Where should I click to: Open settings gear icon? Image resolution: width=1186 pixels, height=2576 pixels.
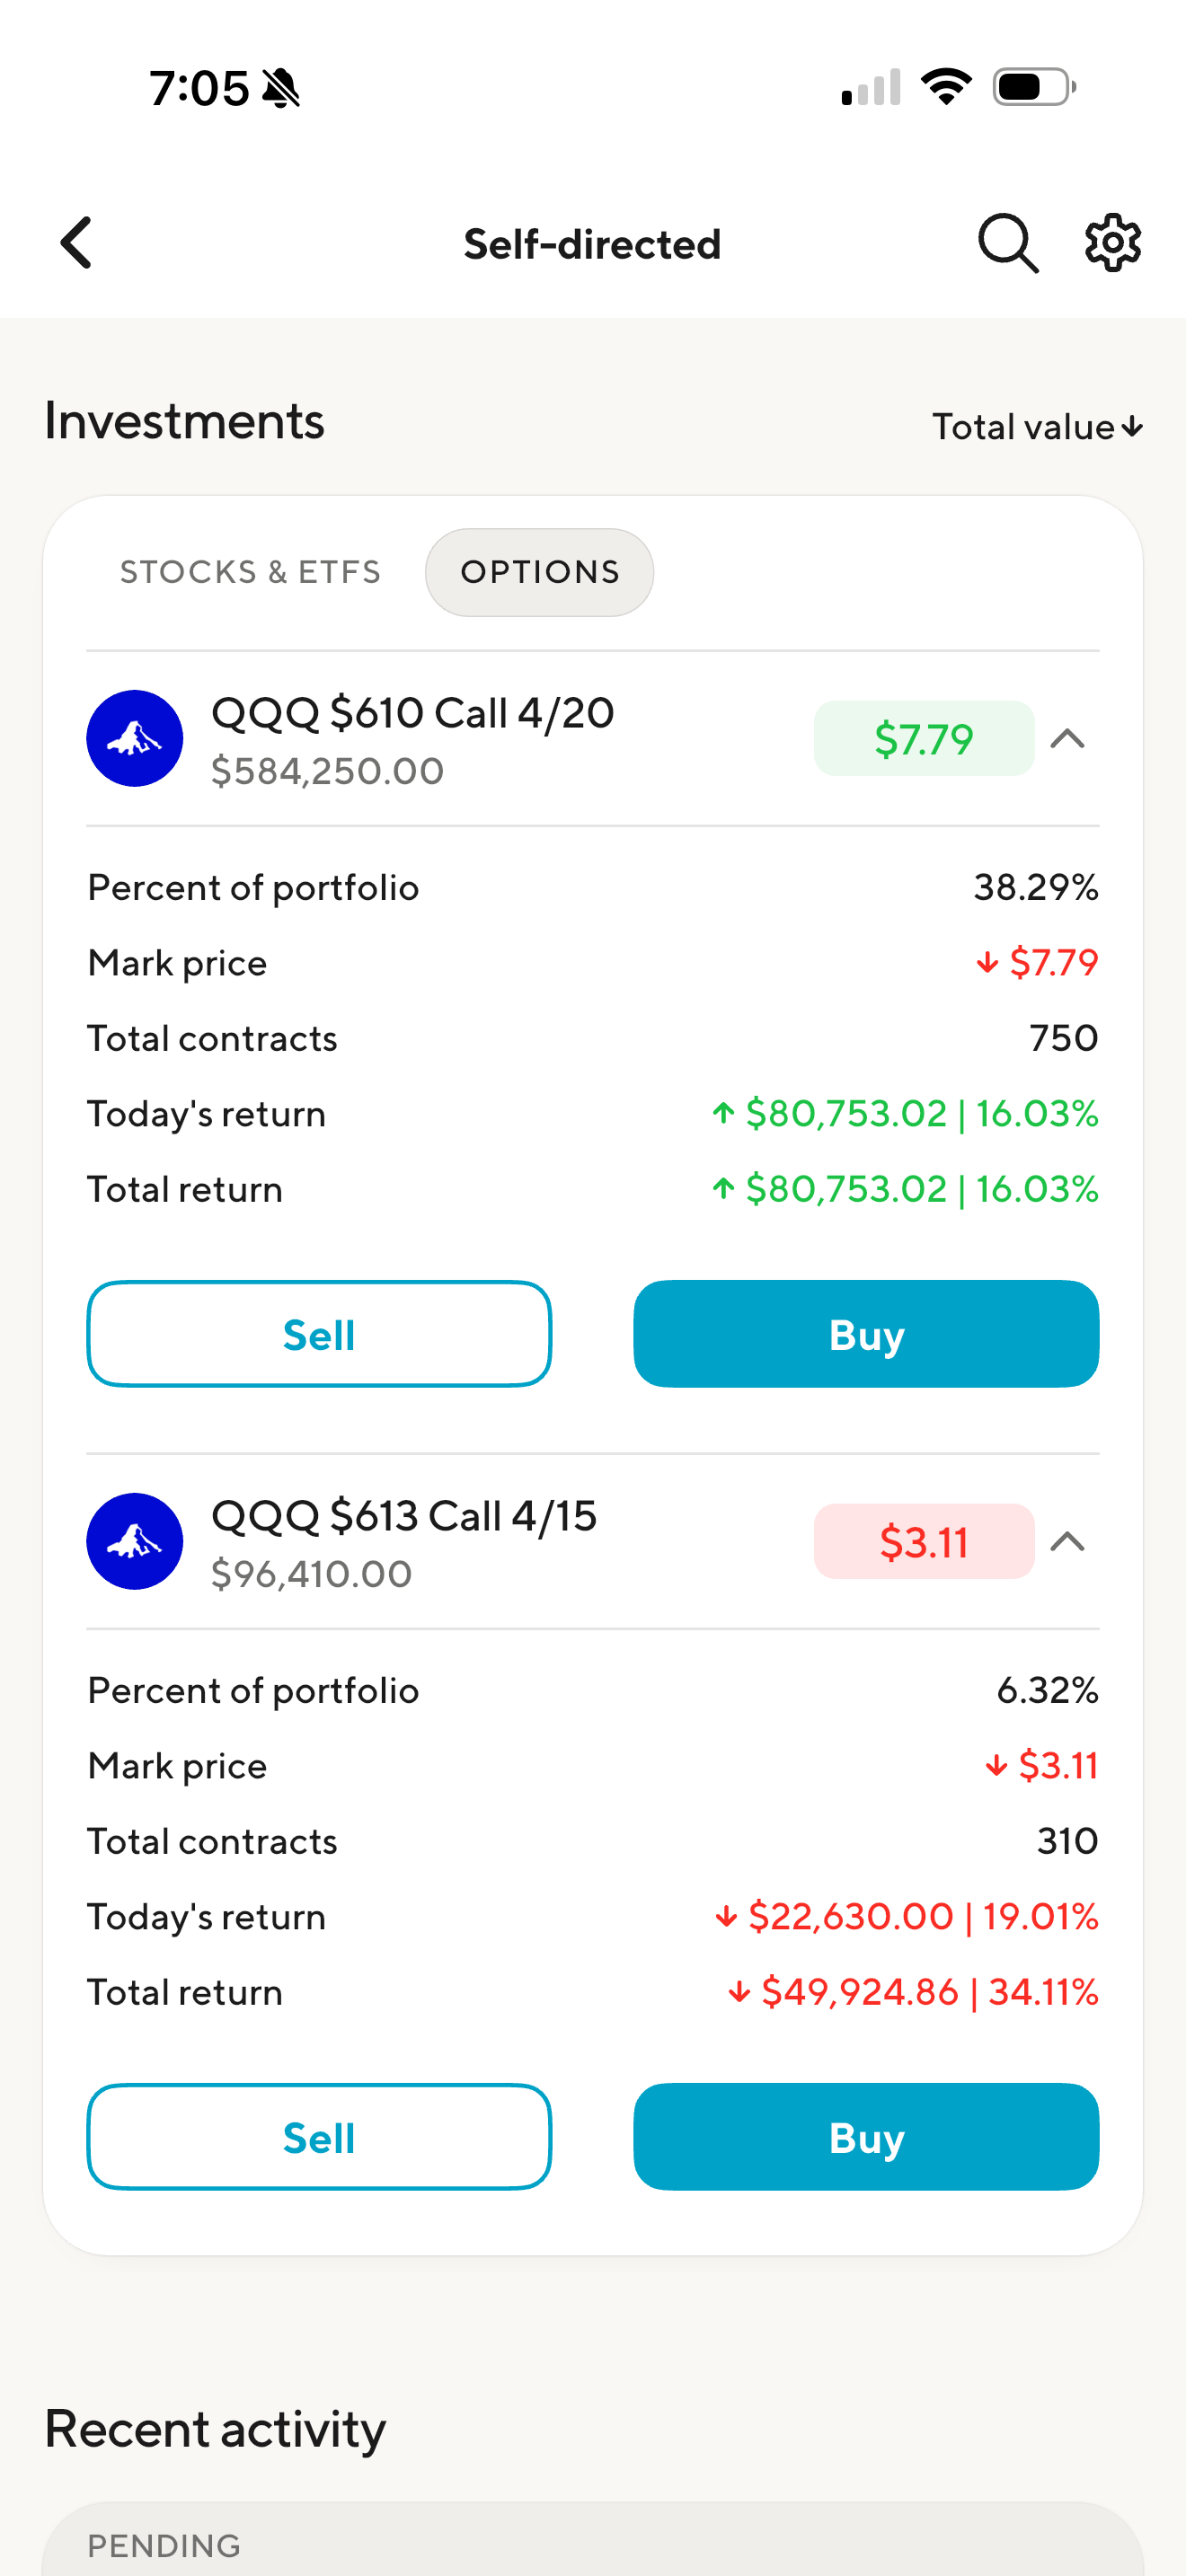coord(1113,243)
